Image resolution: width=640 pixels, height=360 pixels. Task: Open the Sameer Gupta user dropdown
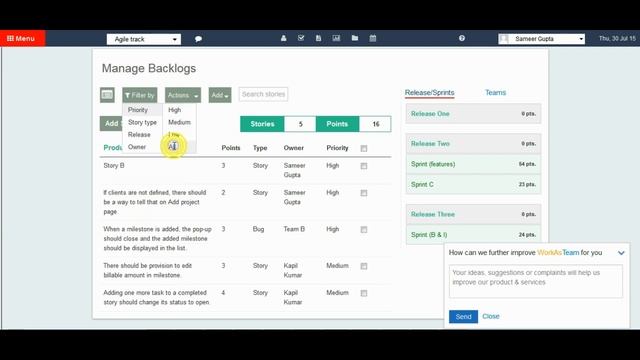[x=541, y=39]
